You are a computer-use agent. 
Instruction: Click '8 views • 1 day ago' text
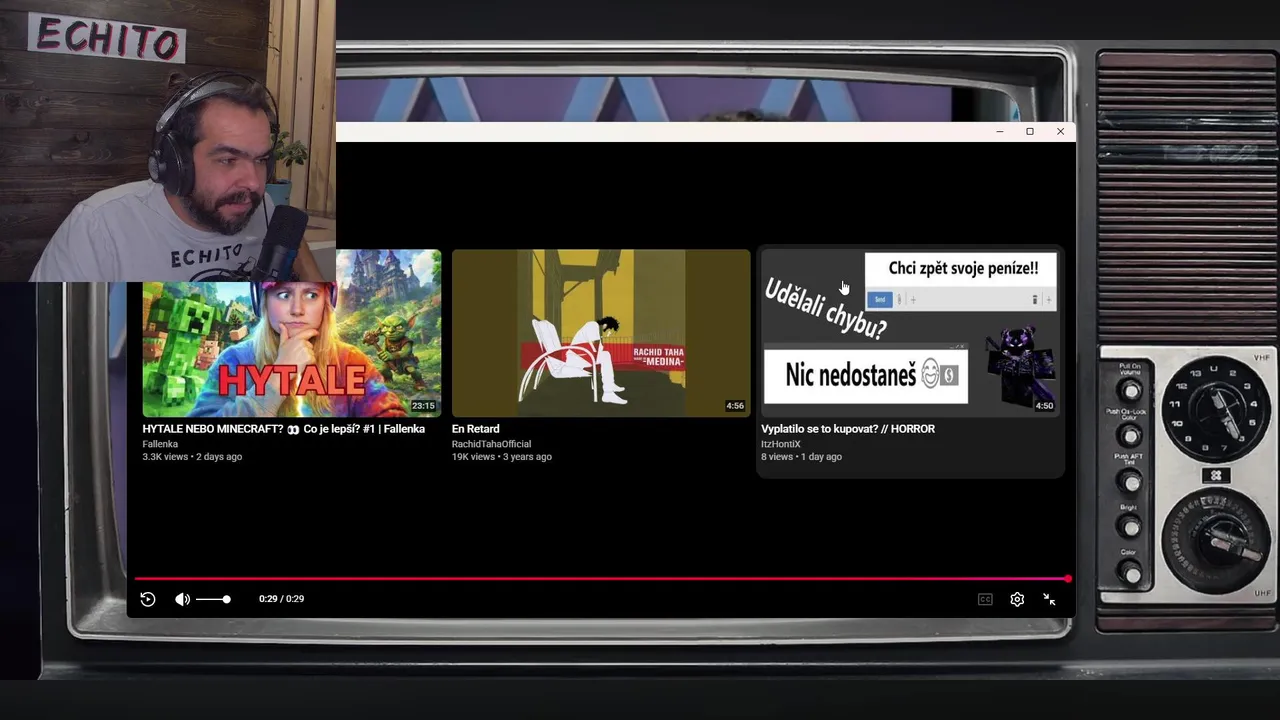click(x=801, y=457)
